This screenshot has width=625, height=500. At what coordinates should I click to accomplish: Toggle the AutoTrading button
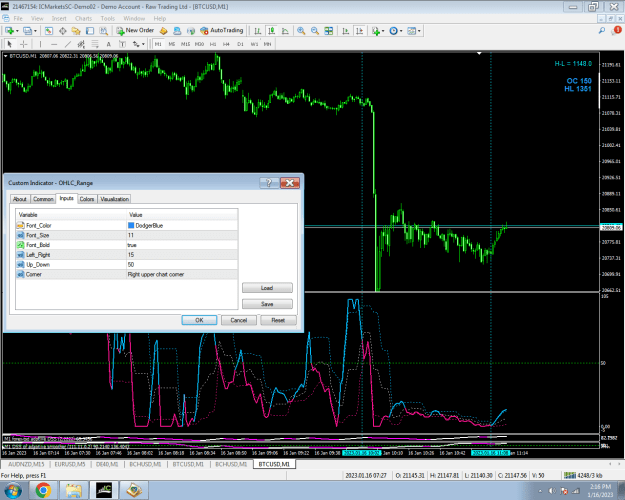tap(222, 31)
